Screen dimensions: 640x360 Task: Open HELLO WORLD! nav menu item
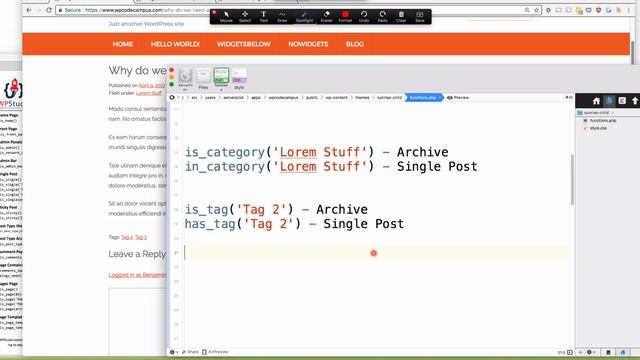(175, 44)
